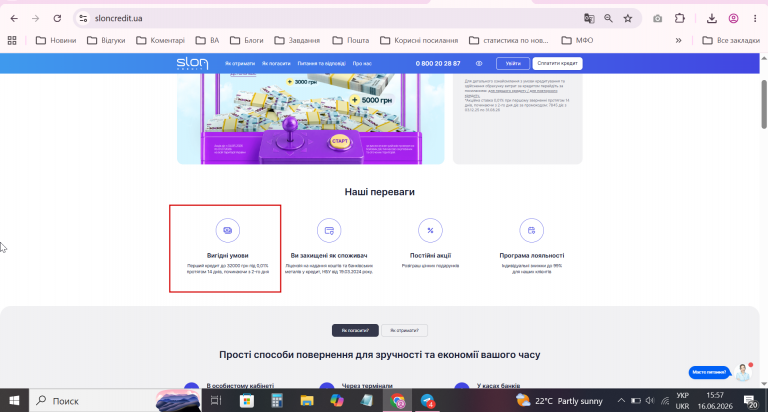Open the Завдання bookmark folder
The height and width of the screenshot is (412, 768).
click(297, 40)
